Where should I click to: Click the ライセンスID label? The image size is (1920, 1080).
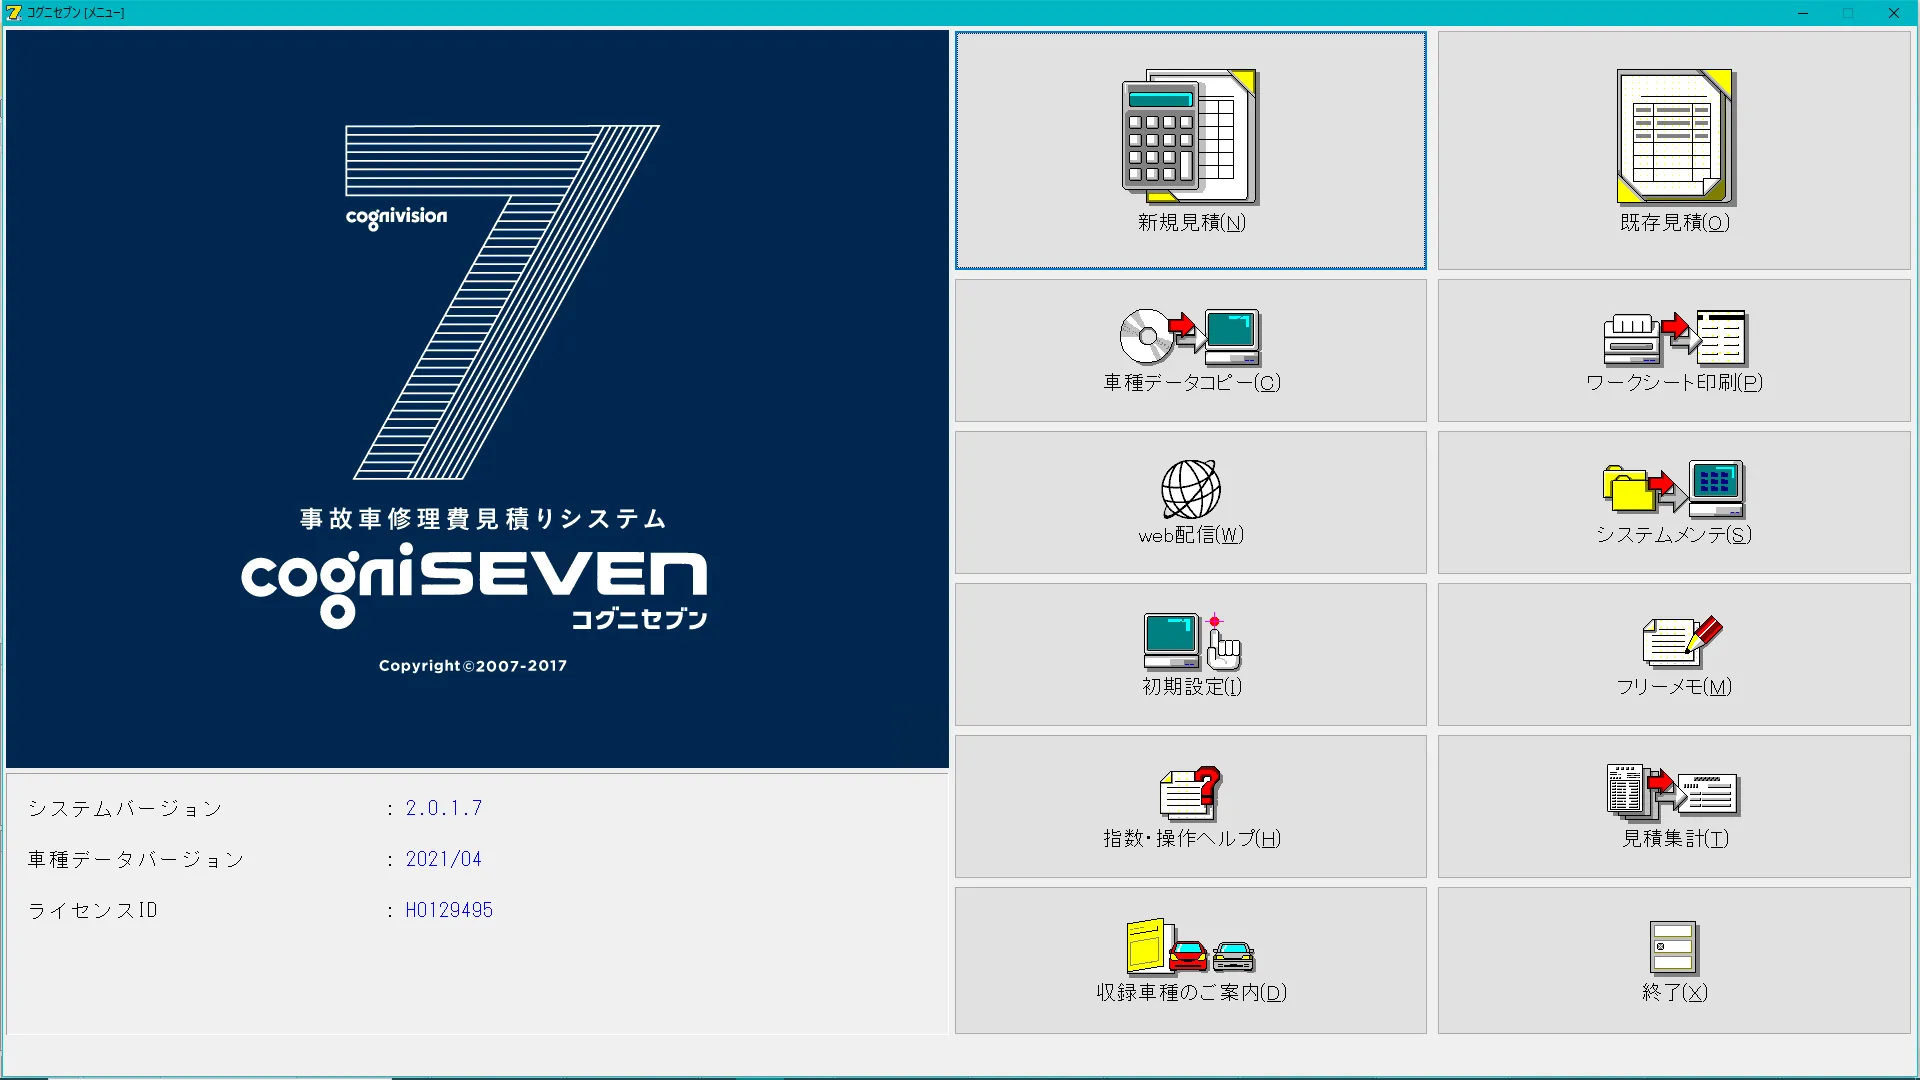pos(92,910)
